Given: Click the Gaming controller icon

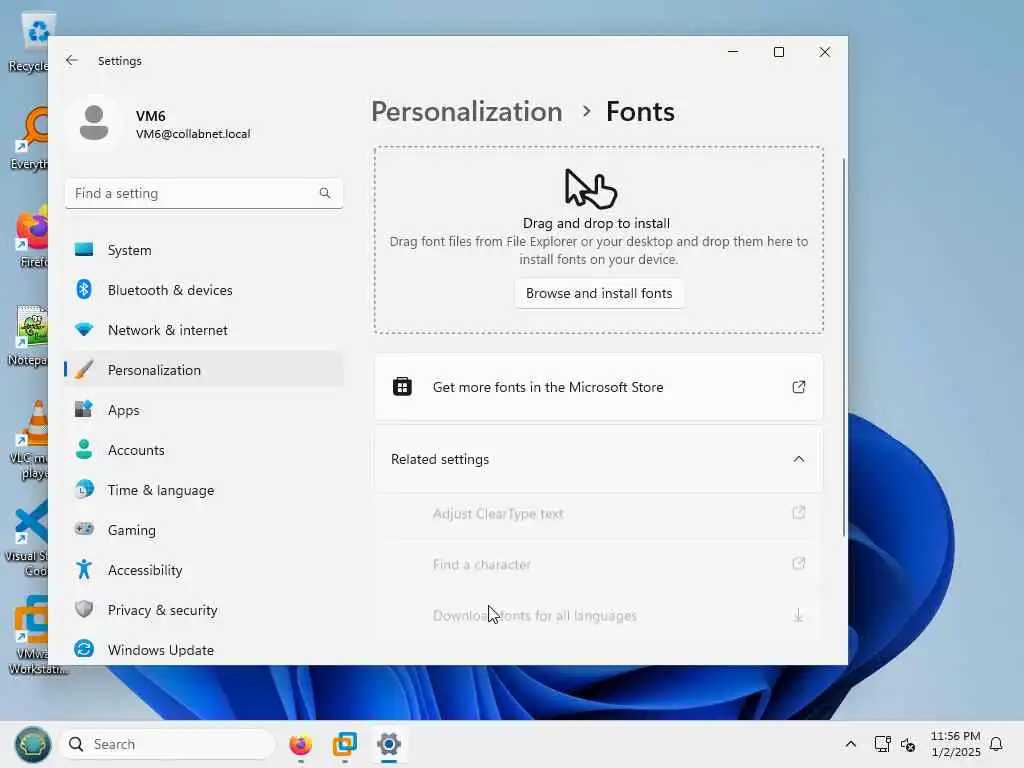Looking at the screenshot, I should [x=84, y=529].
